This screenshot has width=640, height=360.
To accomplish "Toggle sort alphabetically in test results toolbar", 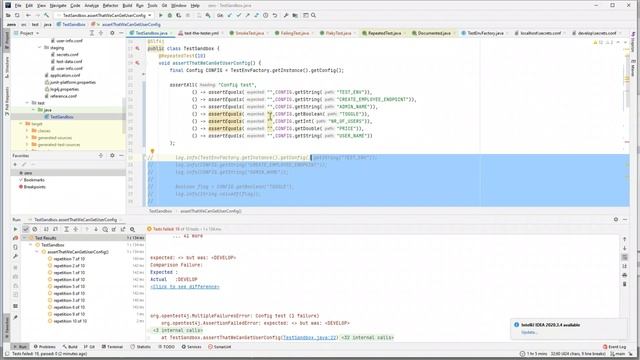I will 46,229.
